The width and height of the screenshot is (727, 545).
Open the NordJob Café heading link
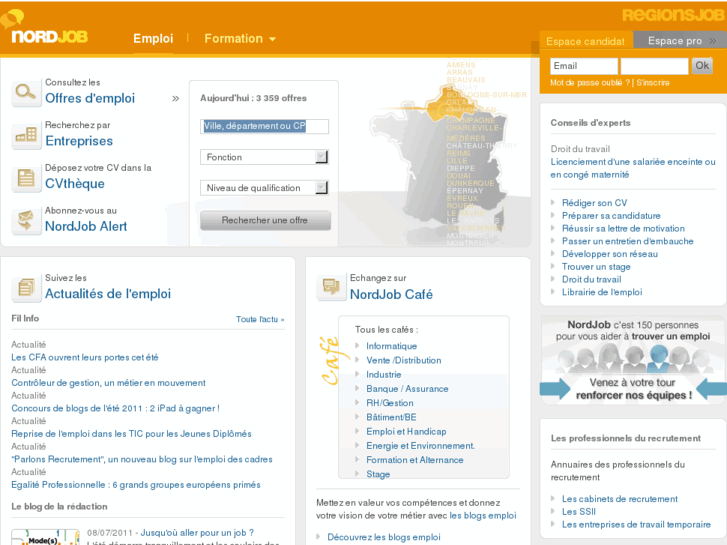point(391,295)
